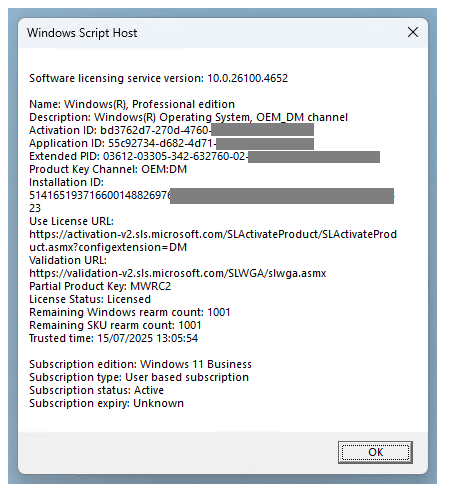Click the Description OEM_DM channel line
Image resolution: width=449 pixels, height=495 pixels.
point(189,117)
